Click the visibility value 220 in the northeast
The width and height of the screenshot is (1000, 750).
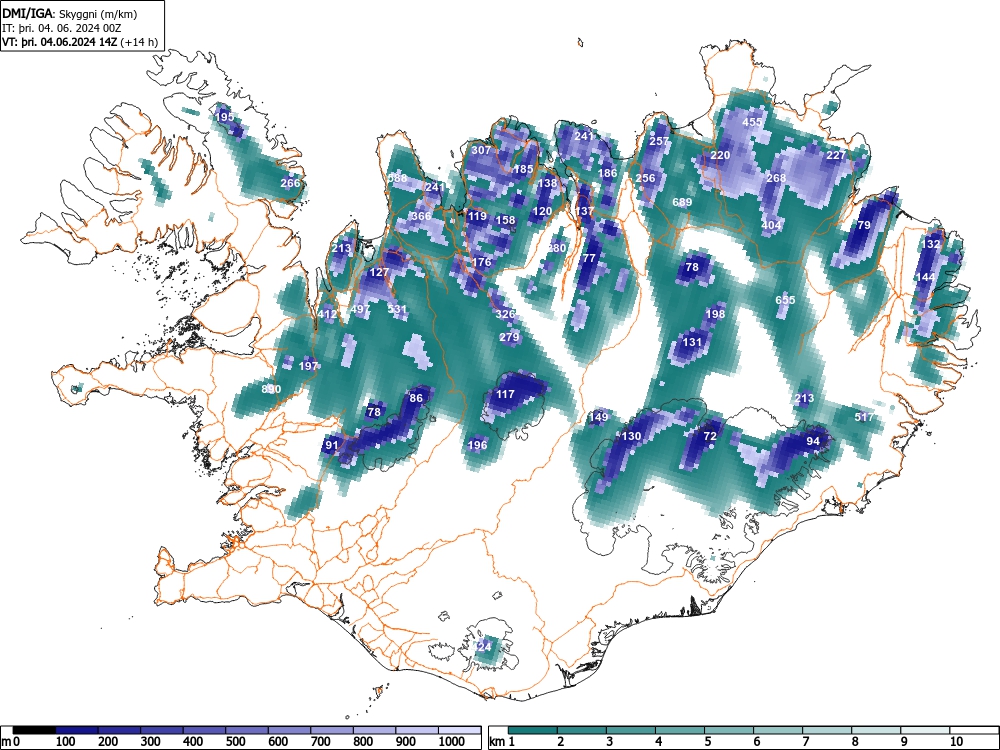[x=720, y=155]
